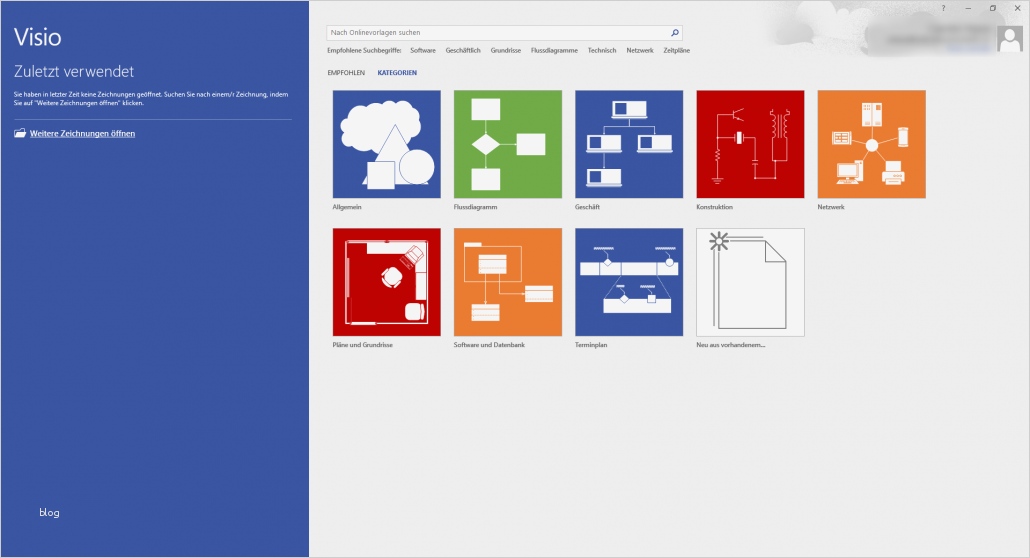Close the Visio window

(x=1018, y=8)
